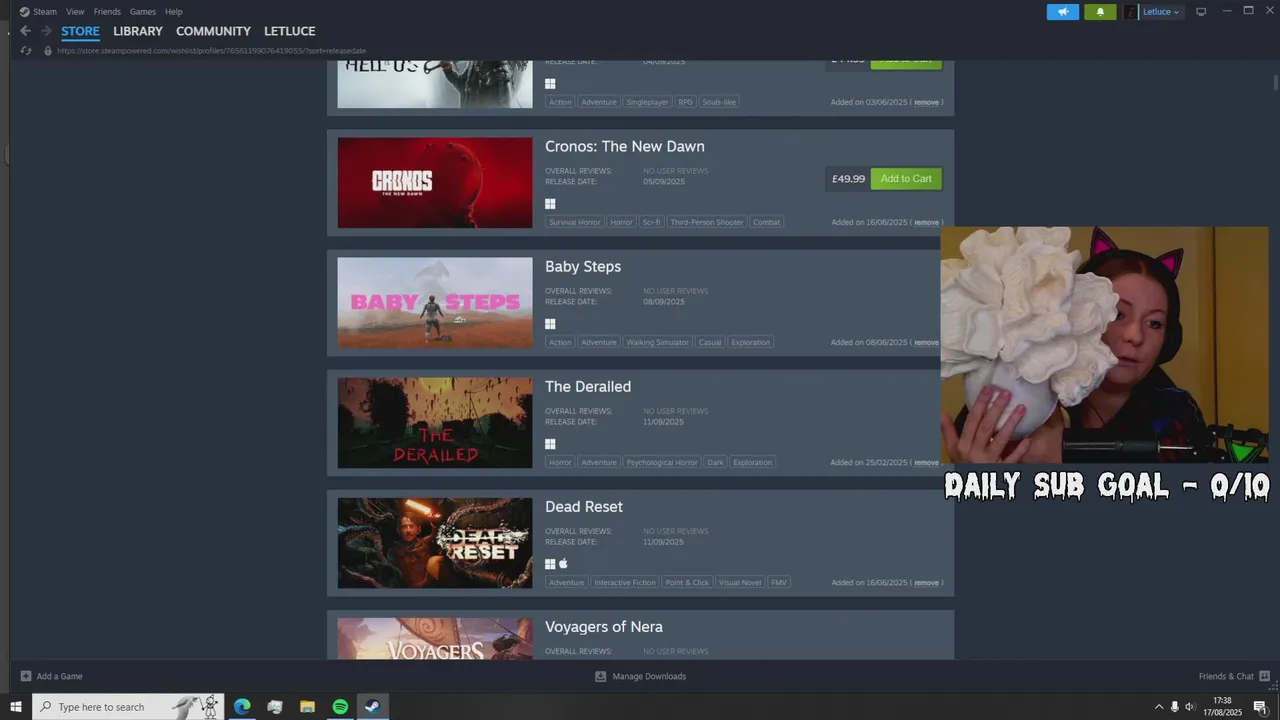Click the padlock icon beside the URL
This screenshot has height=720, width=1280.
tap(47, 51)
